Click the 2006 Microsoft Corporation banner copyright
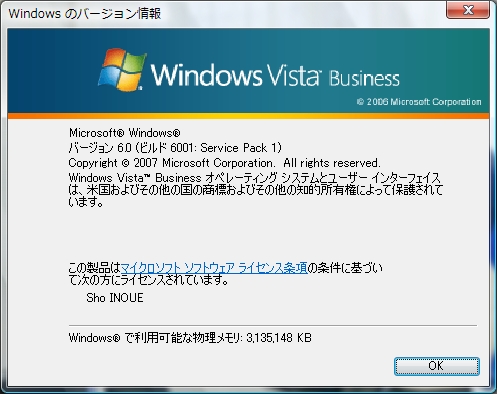Image resolution: width=497 pixels, height=394 pixels. 419,102
